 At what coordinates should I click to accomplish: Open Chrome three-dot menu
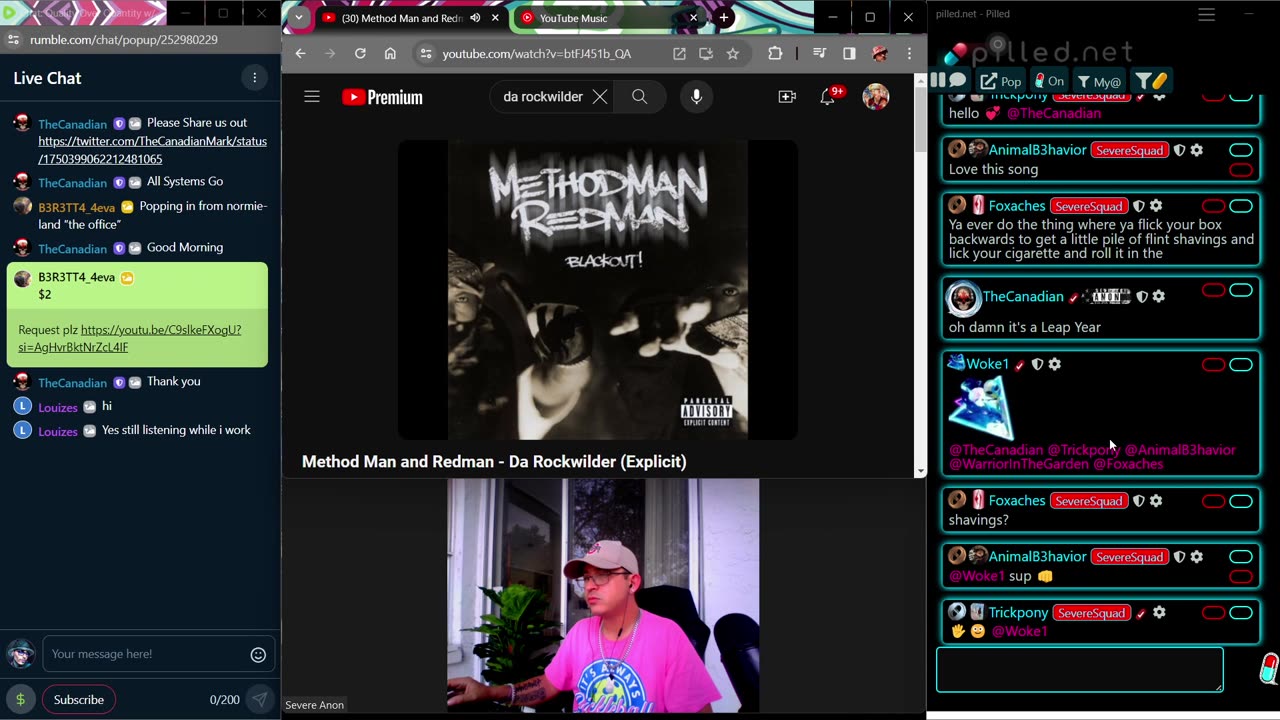909,53
